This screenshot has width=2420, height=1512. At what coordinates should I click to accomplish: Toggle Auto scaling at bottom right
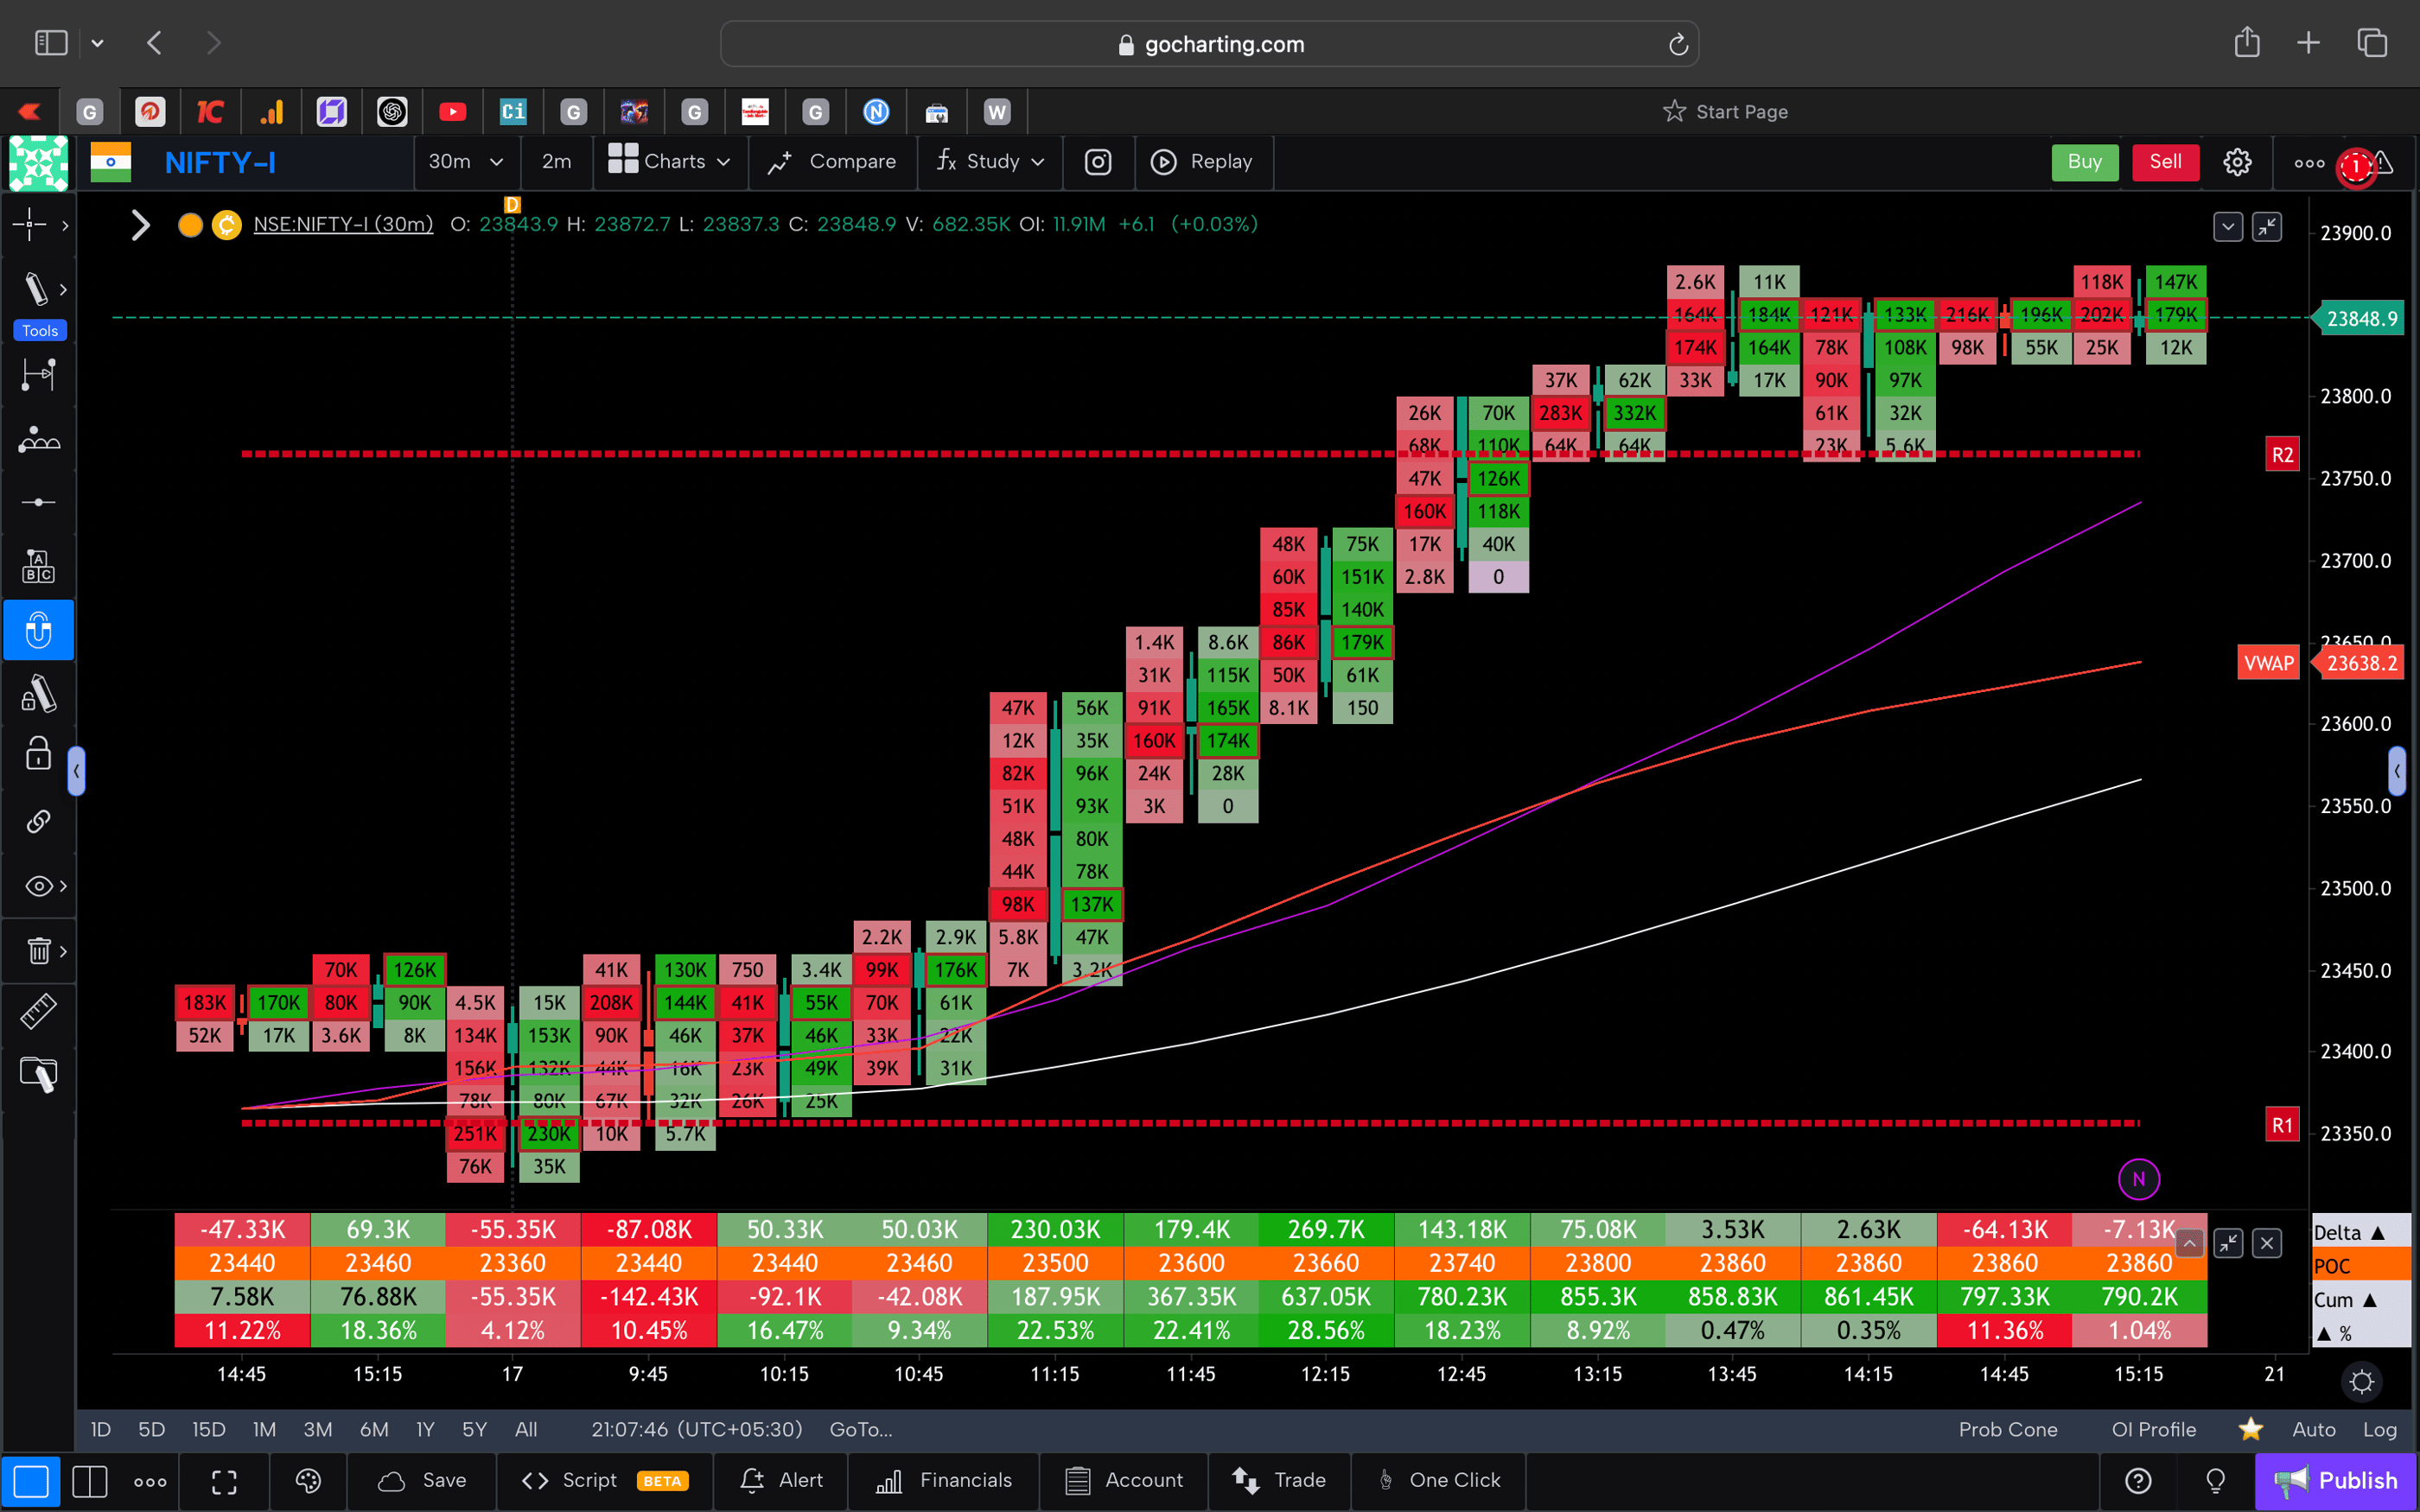[2313, 1429]
